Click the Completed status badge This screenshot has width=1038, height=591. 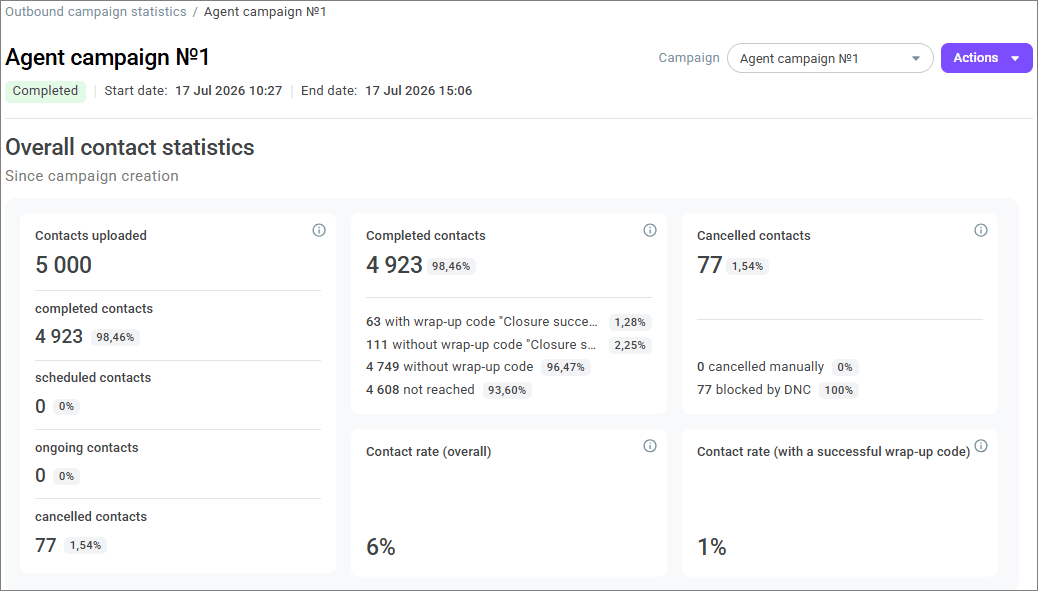(46, 91)
